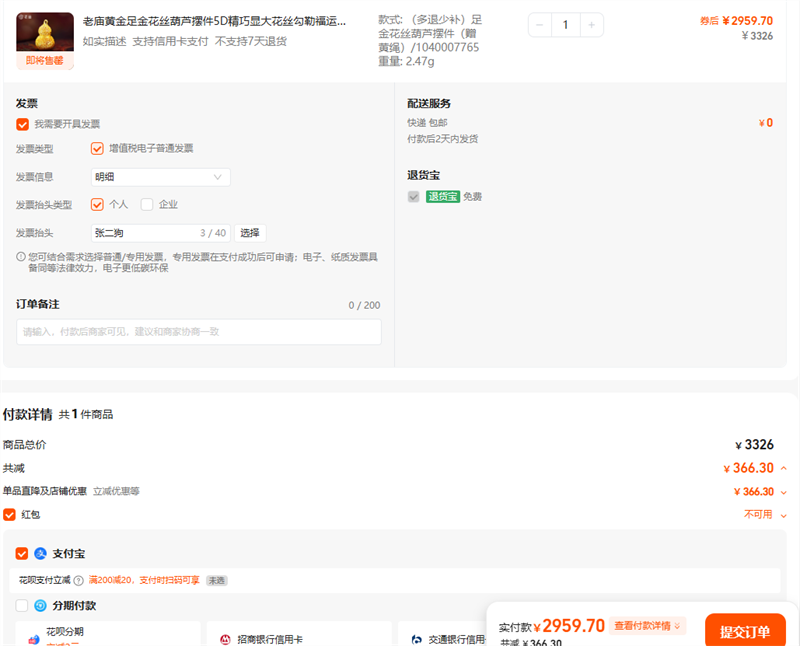800x646 pixels.
Task: Select 企业 as invoice title type
Action: (147, 205)
